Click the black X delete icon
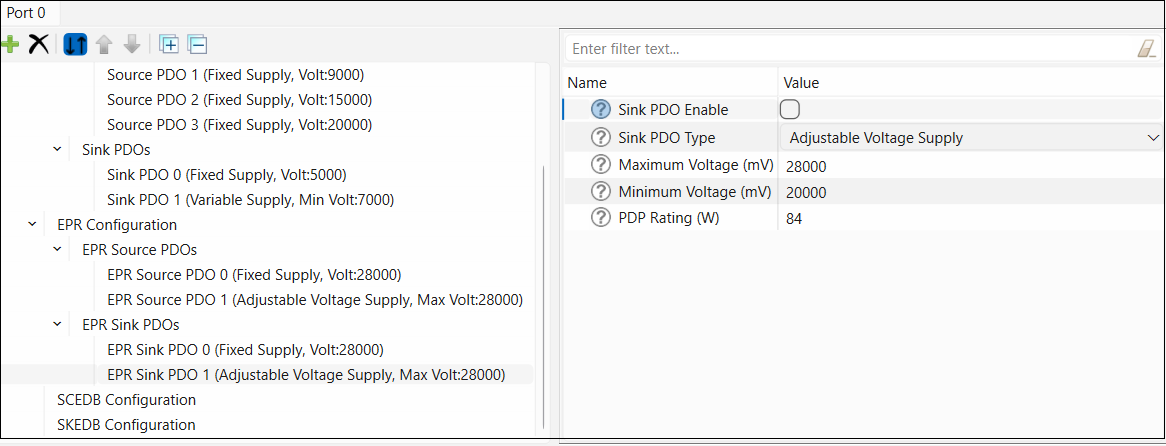This screenshot has width=1166, height=446. pos(38,45)
